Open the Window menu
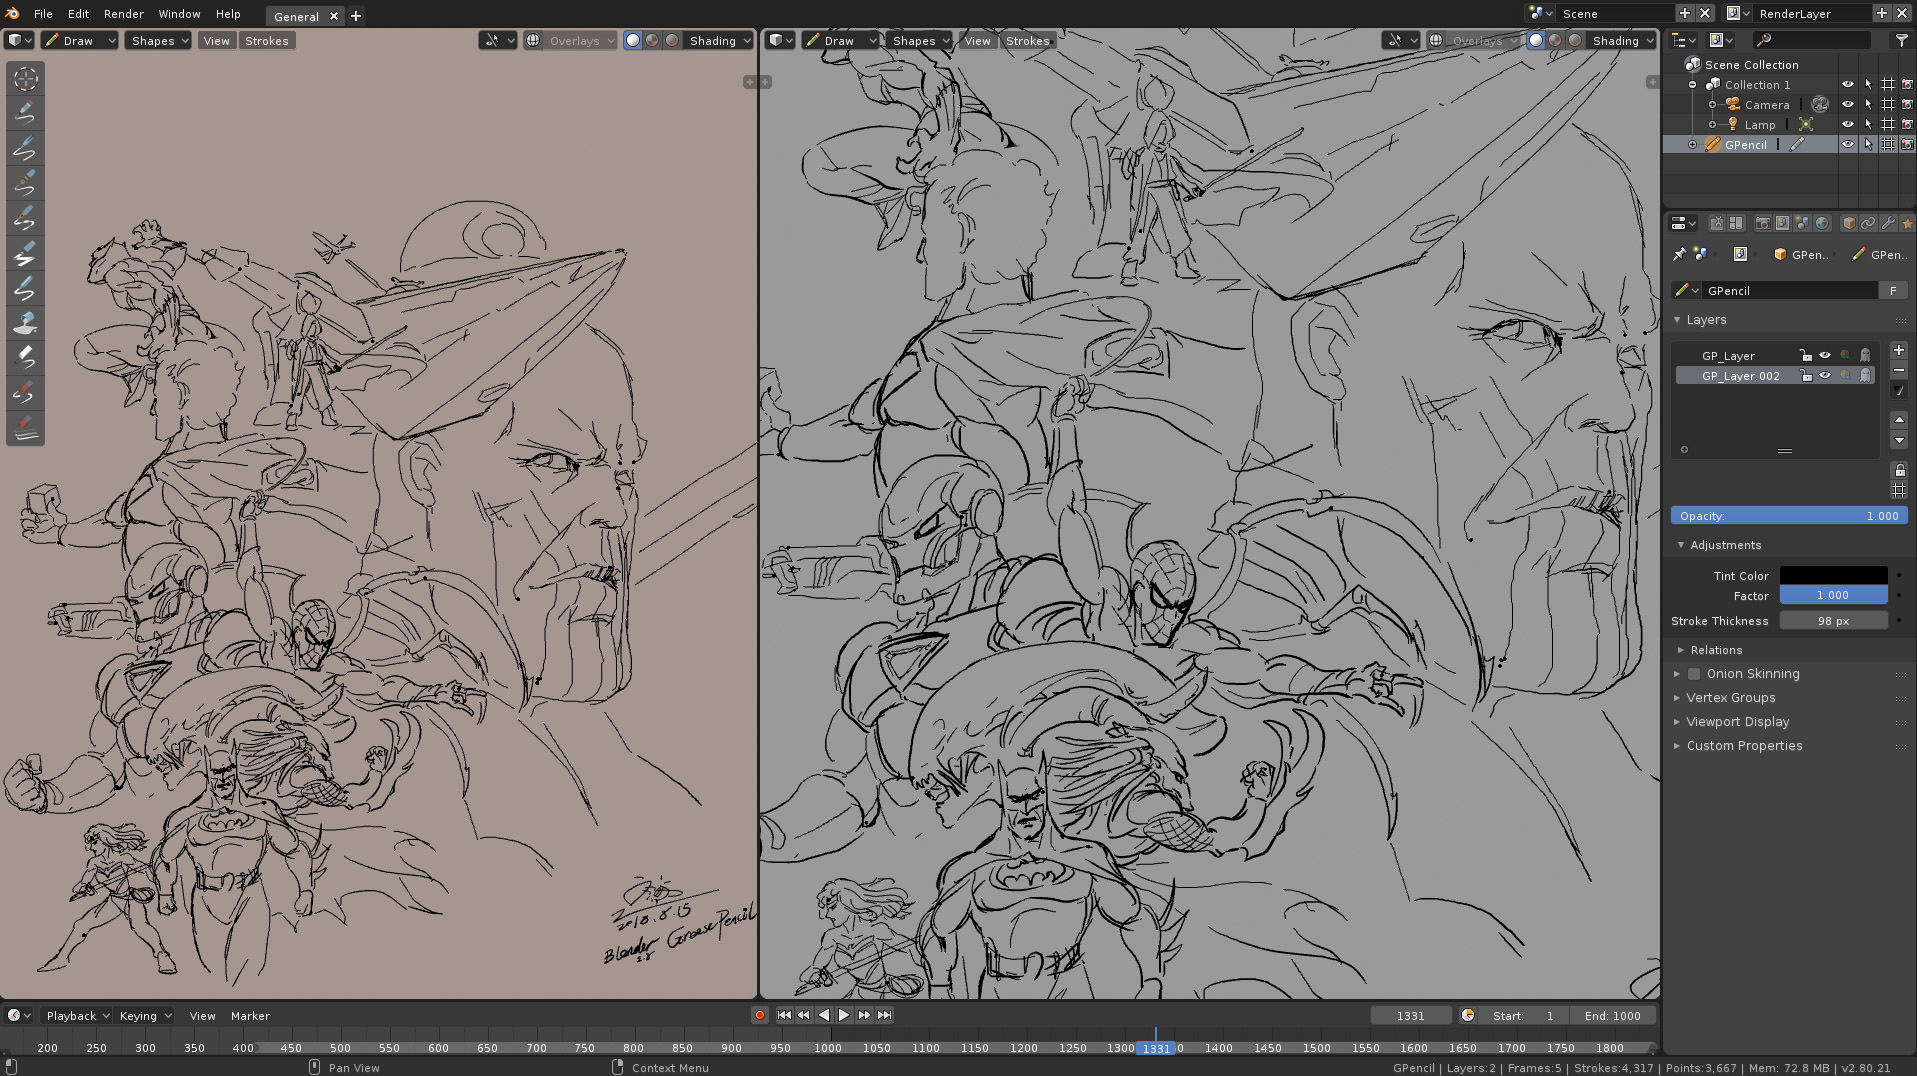The width and height of the screenshot is (1917, 1076). tap(179, 14)
